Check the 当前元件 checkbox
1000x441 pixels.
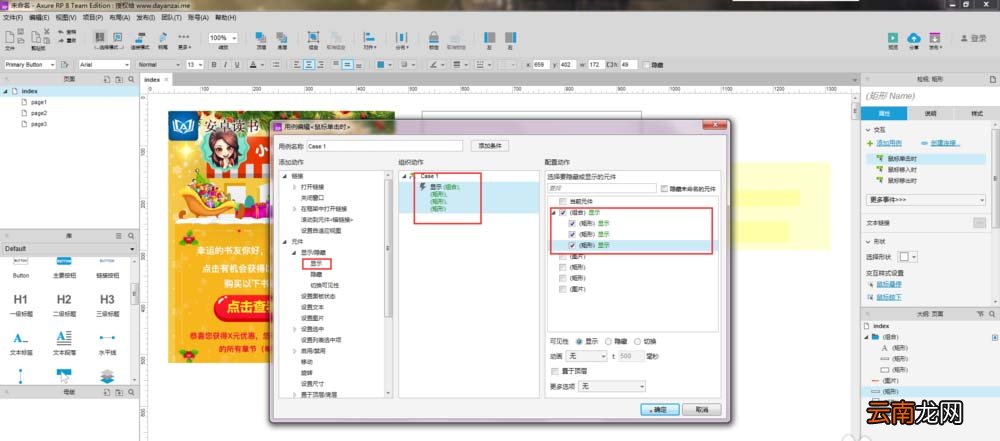pyautogui.click(x=562, y=201)
